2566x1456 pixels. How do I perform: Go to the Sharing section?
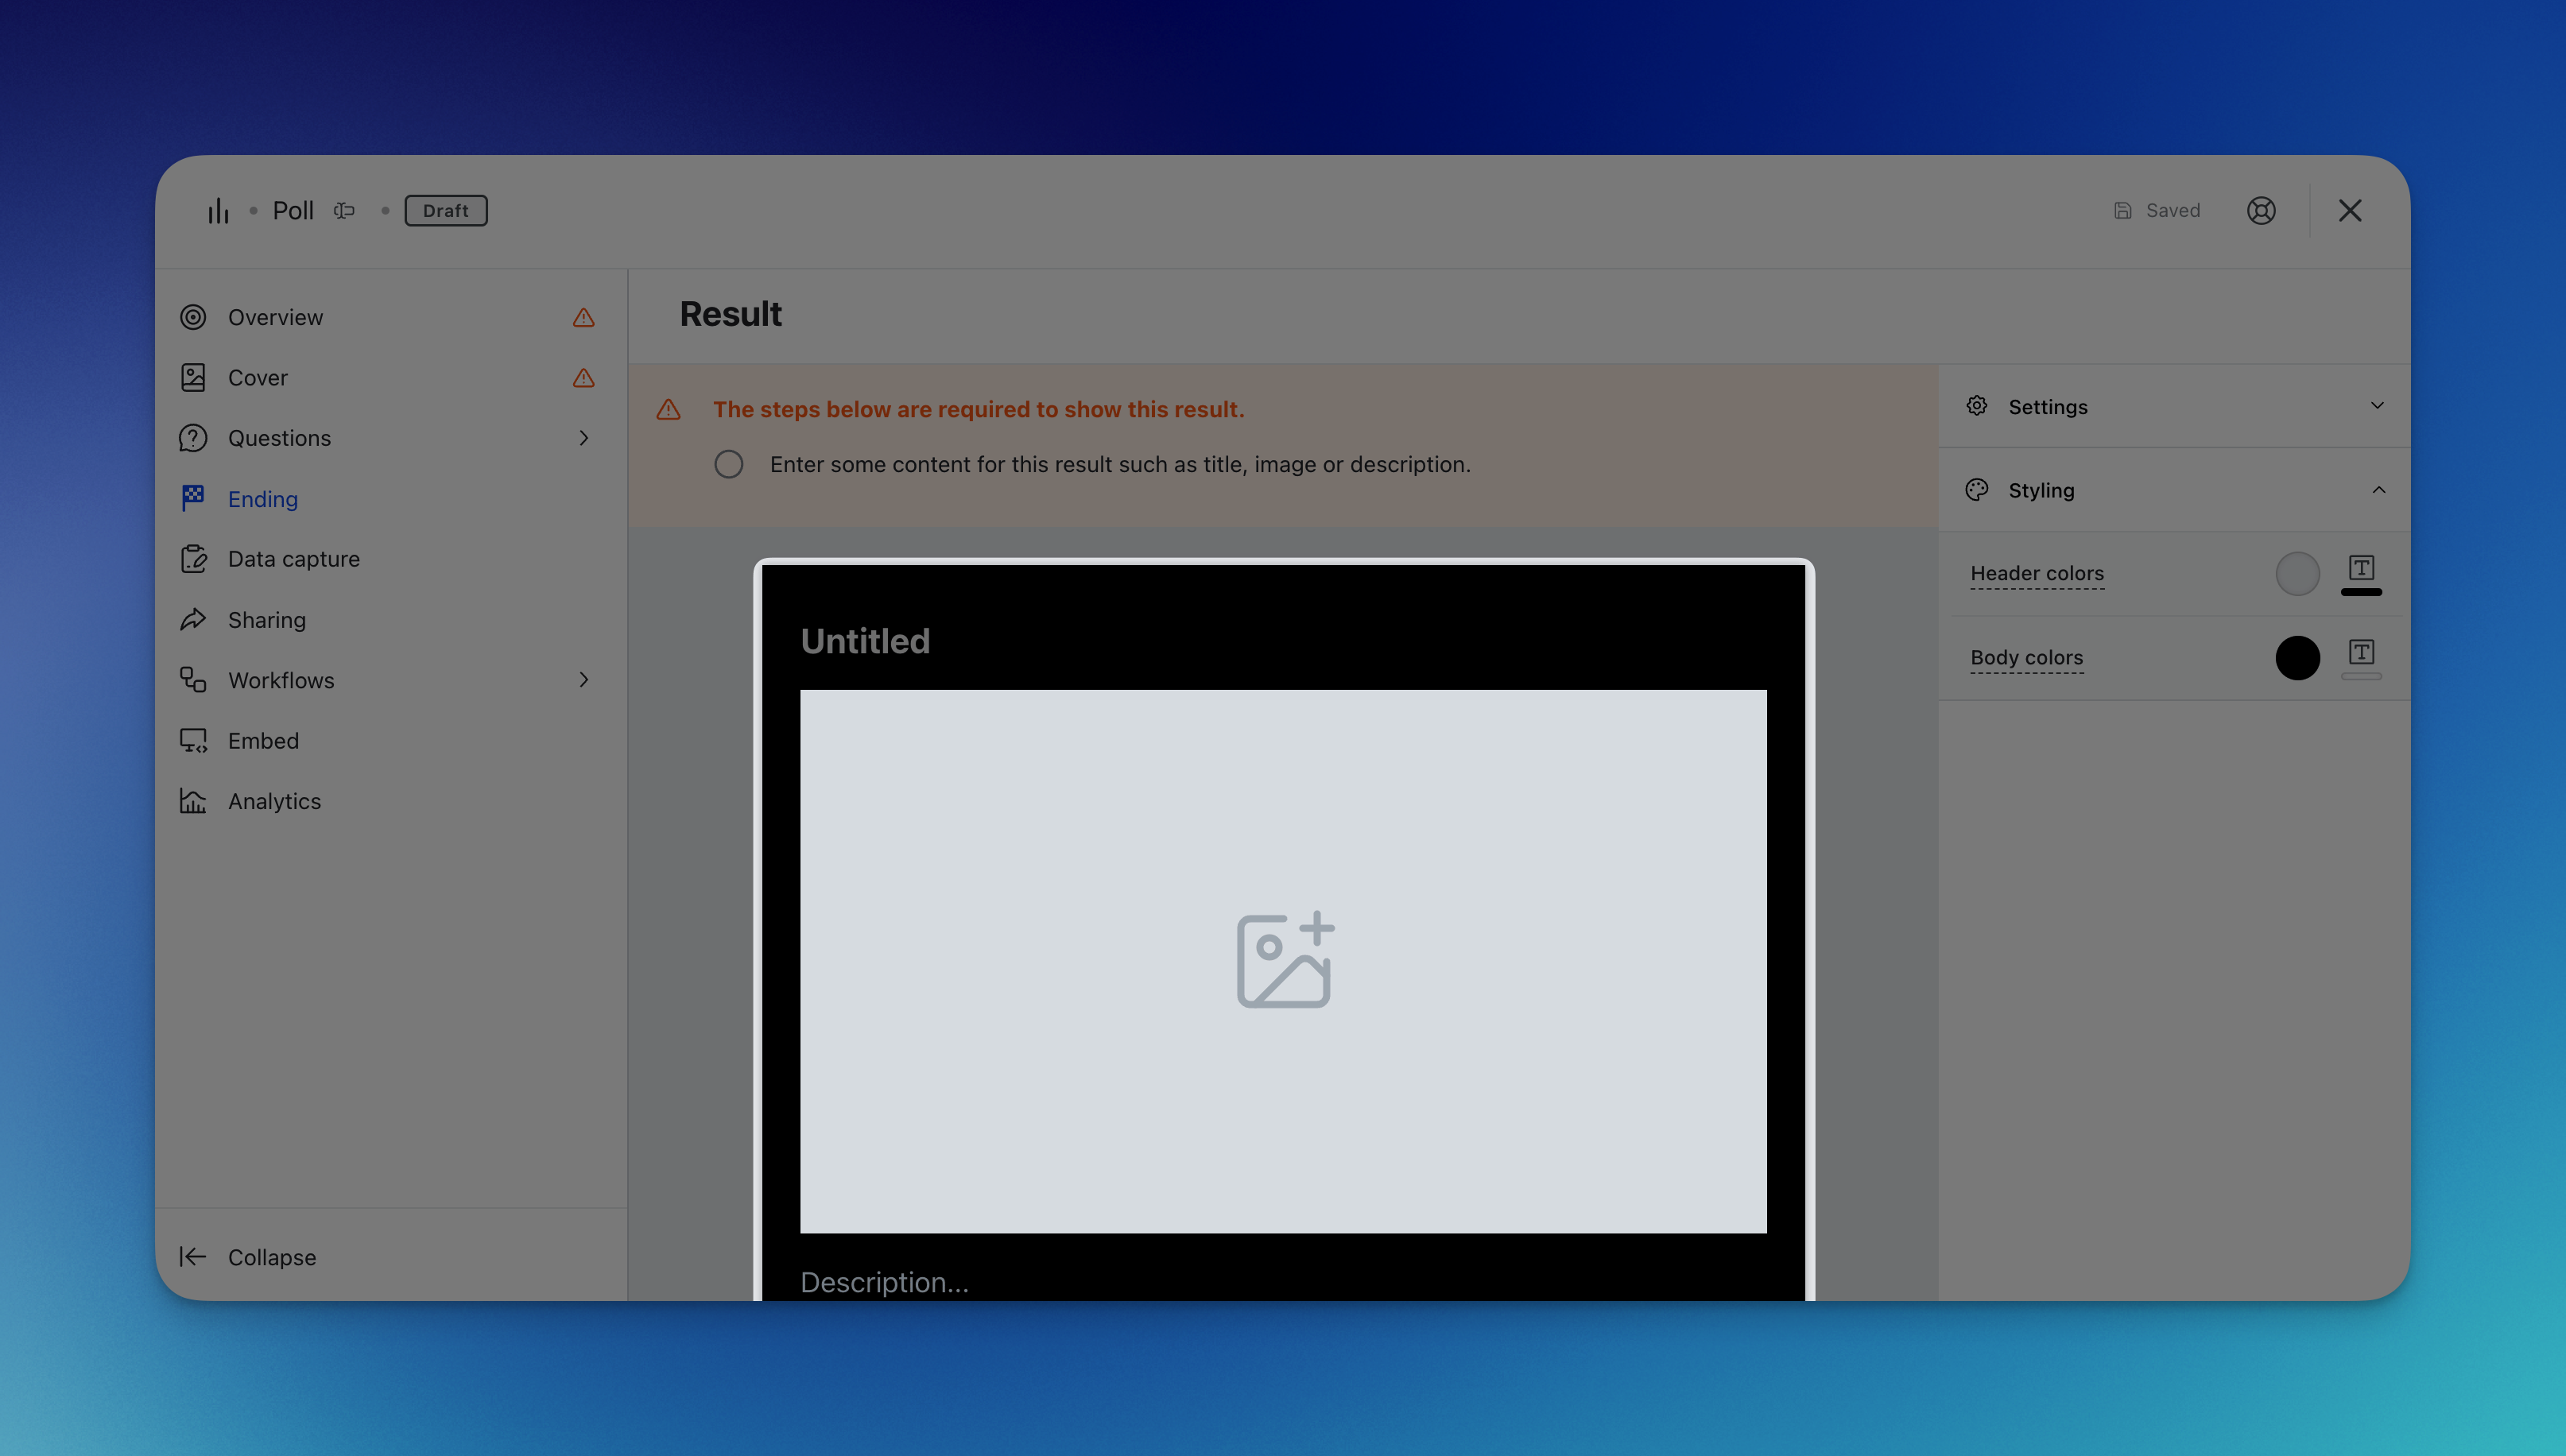pyautogui.click(x=266, y=620)
